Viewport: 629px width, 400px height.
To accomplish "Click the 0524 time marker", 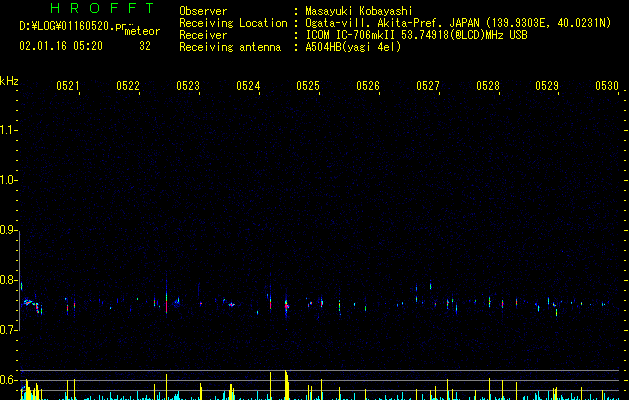I will coord(248,86).
